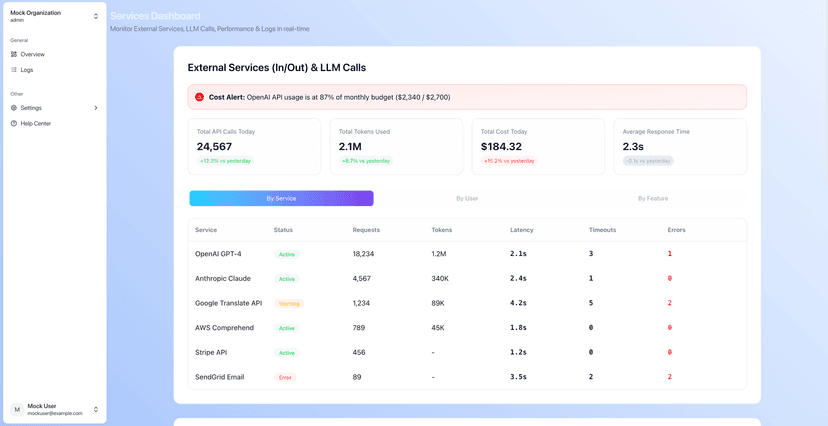Click the Logs list icon
Viewport: 828px width, 426px height.
(x=14, y=70)
